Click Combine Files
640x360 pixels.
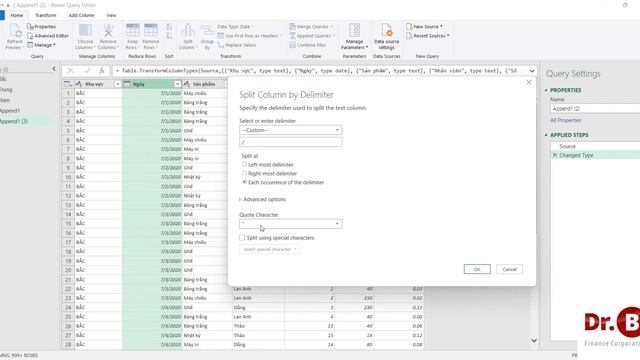pos(307,45)
